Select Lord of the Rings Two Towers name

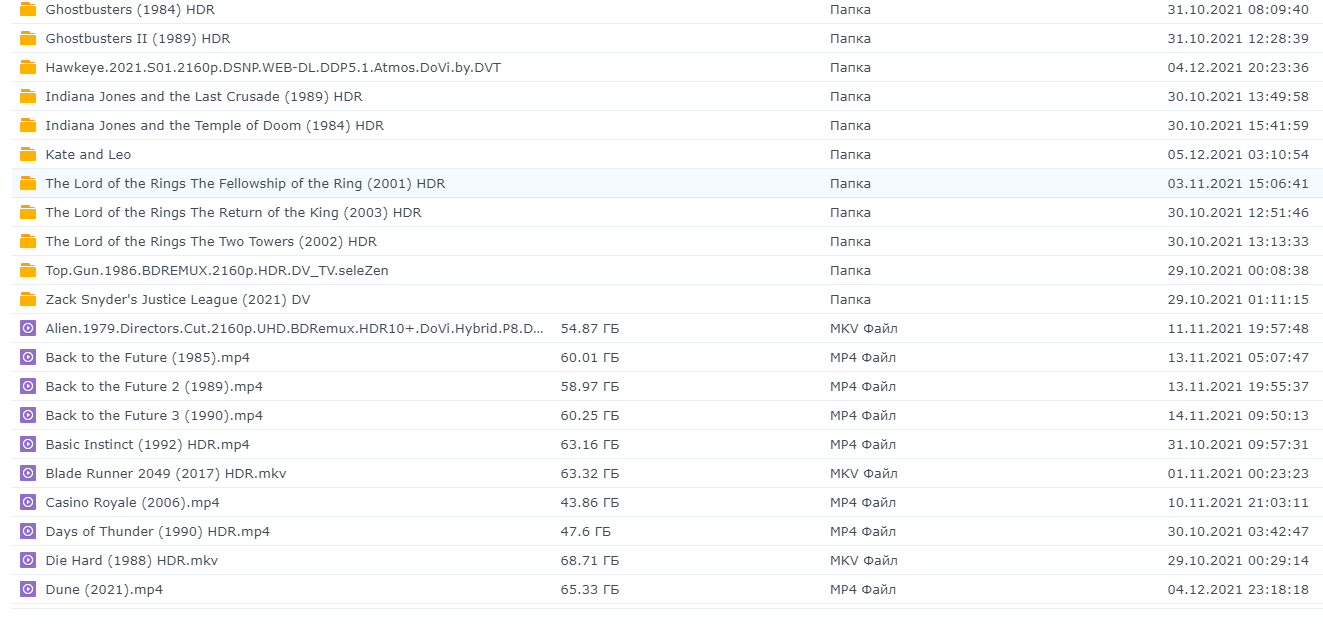[x=211, y=242]
